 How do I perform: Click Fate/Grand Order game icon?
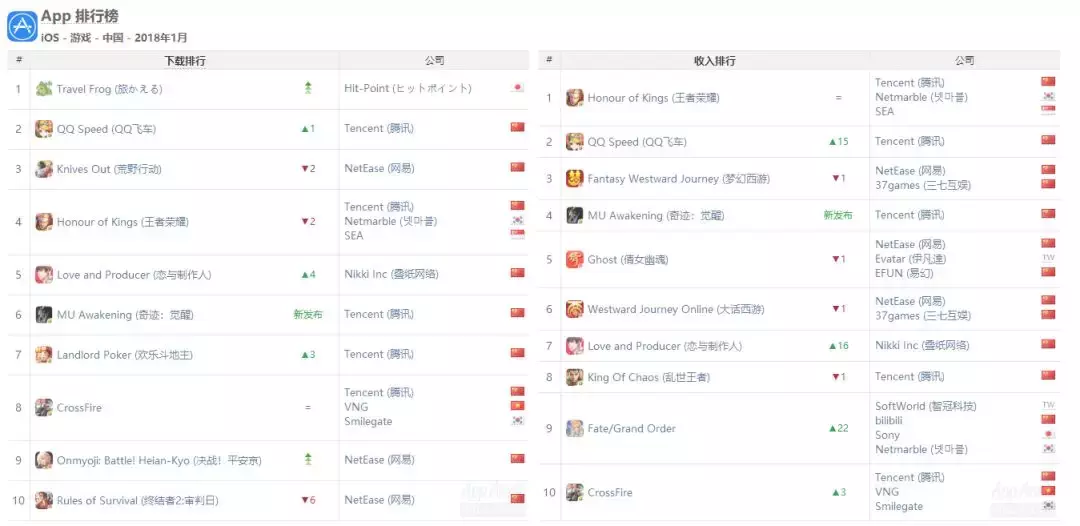574,428
